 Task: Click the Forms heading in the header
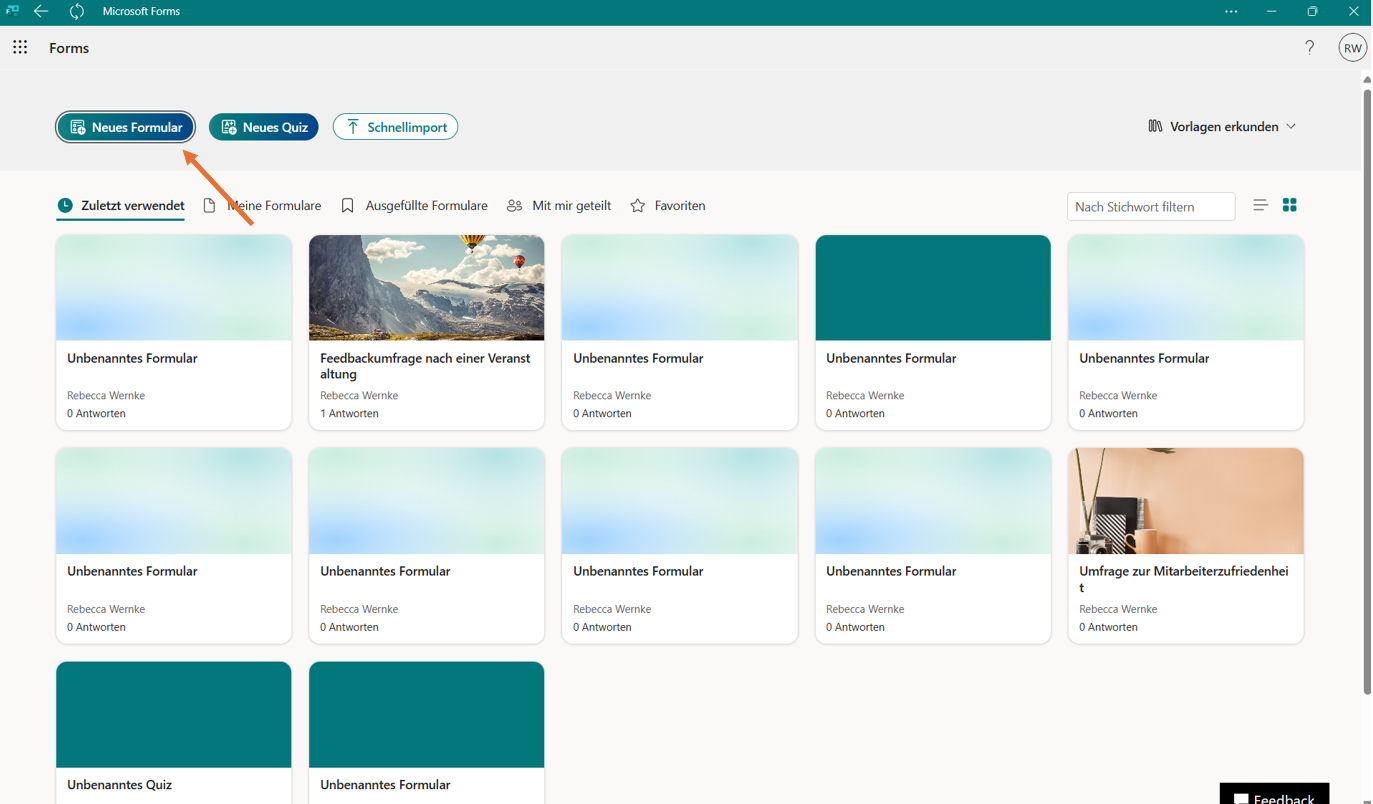pos(69,48)
